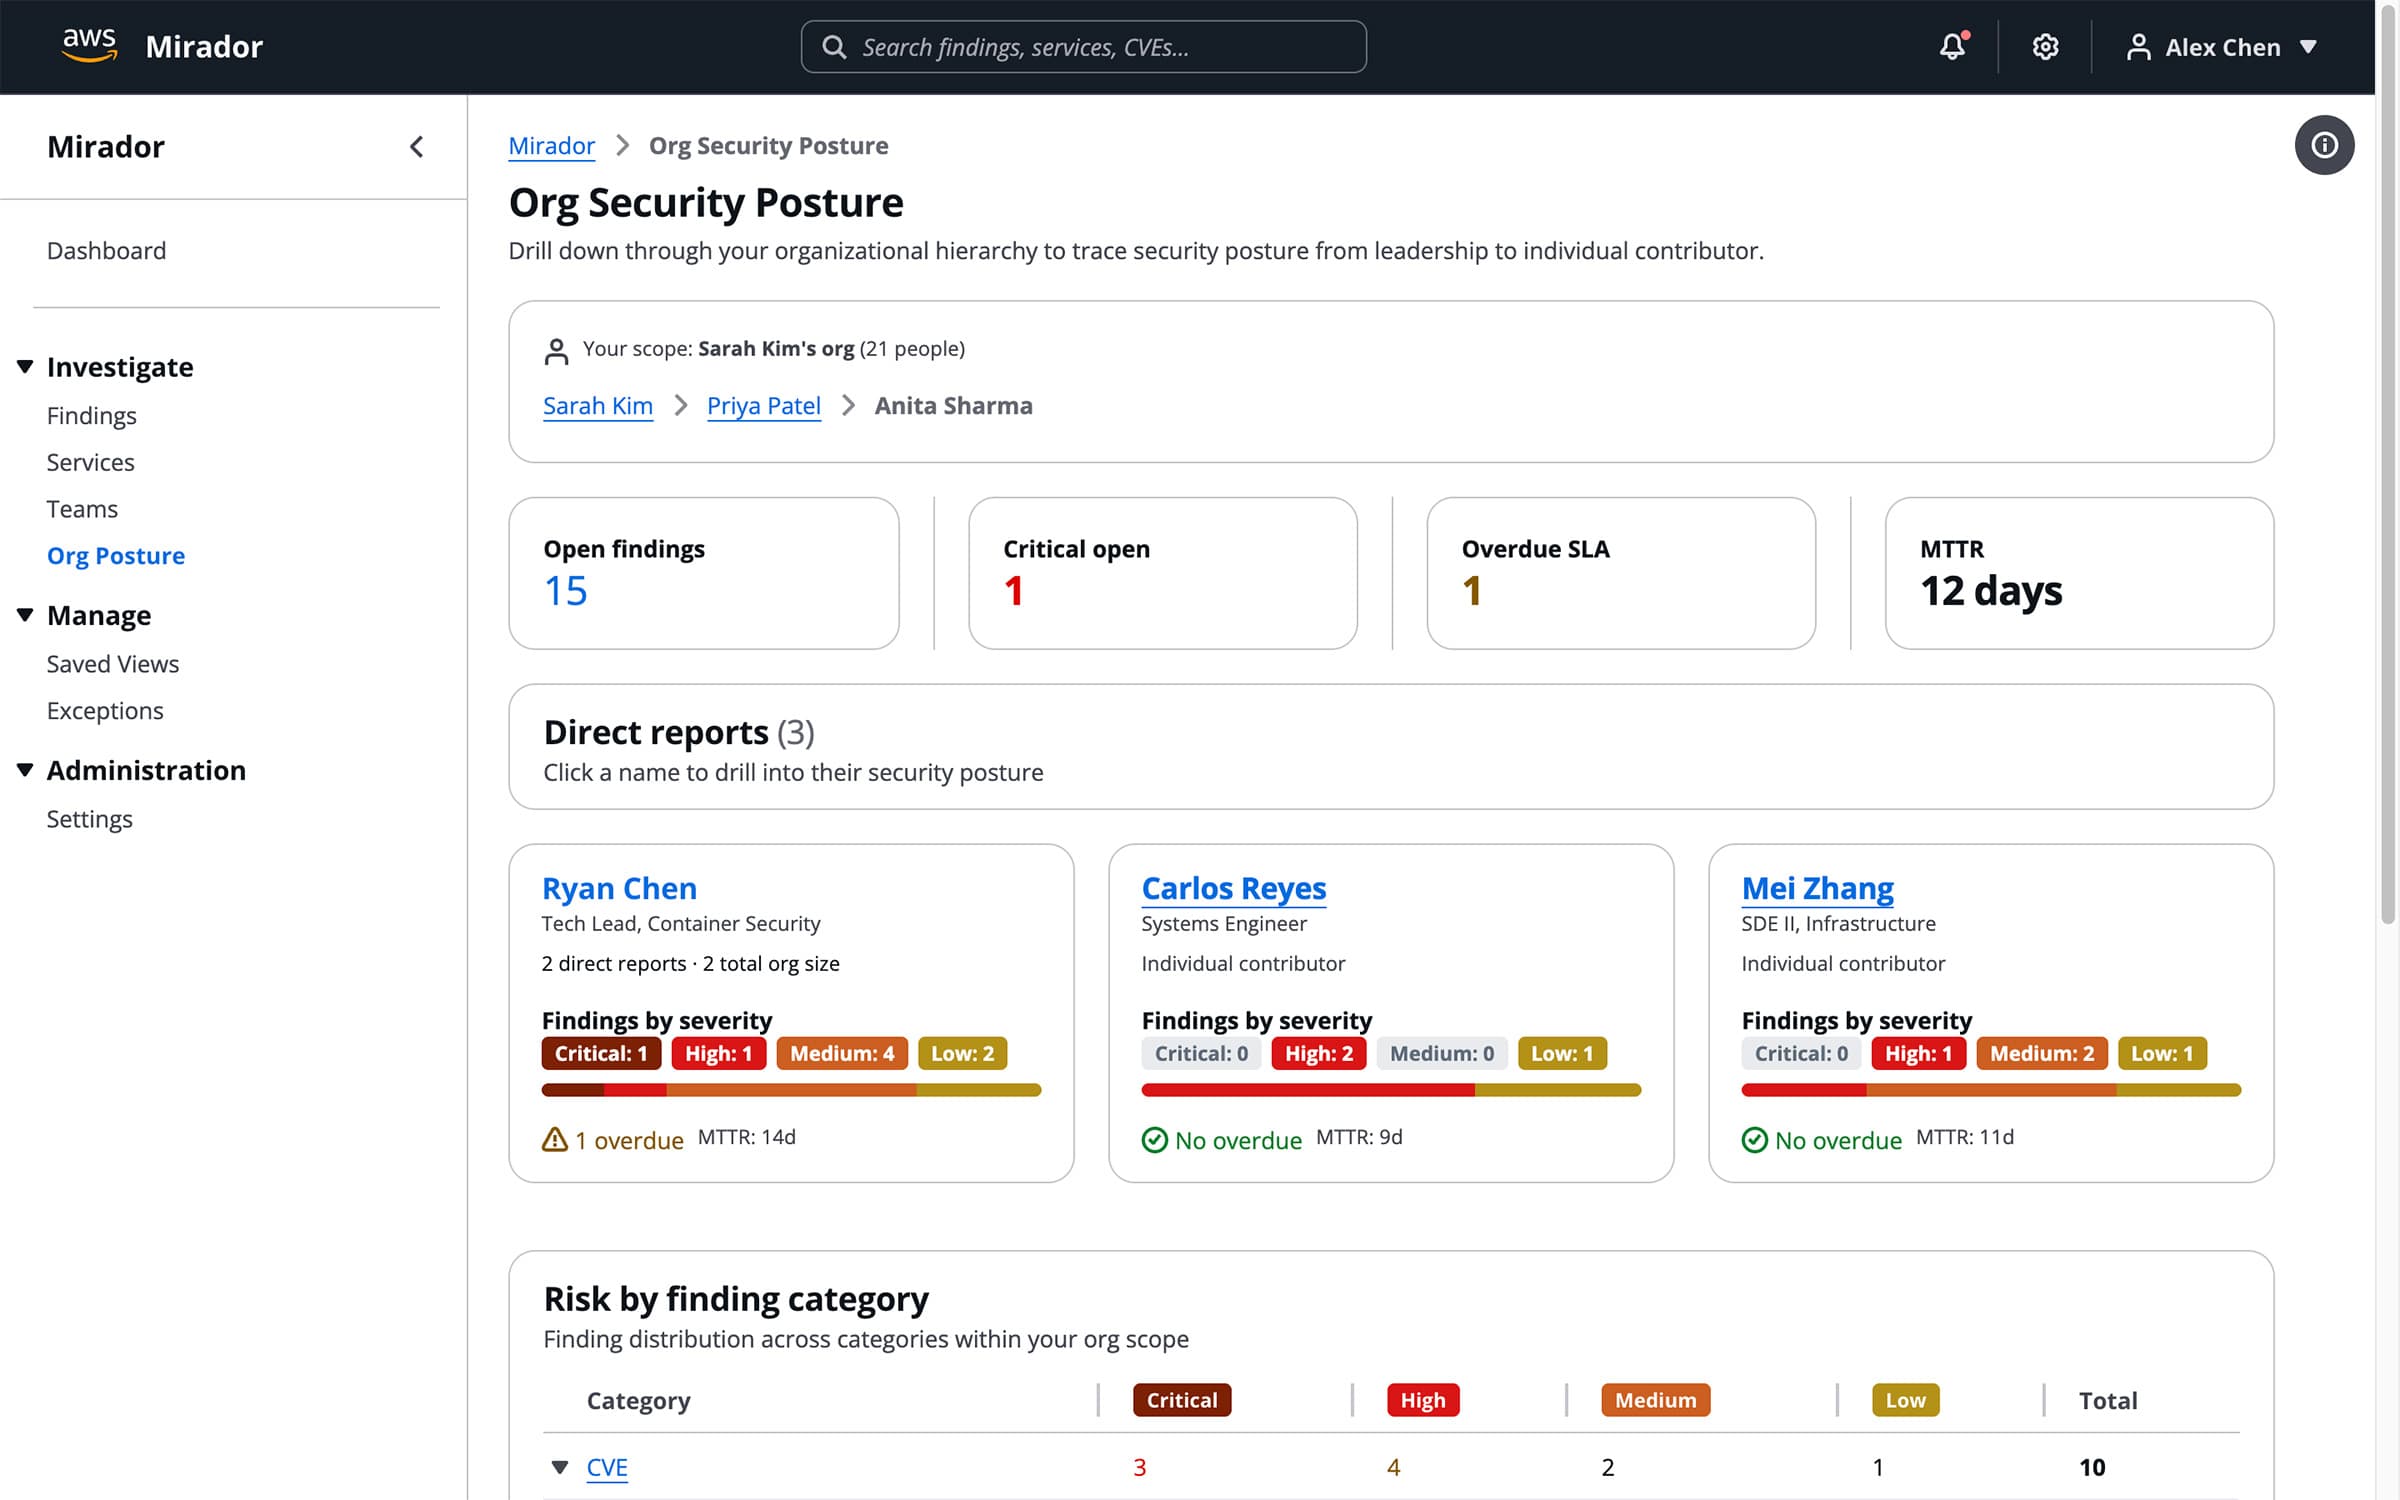Click the search magnifier icon
The height and width of the screenshot is (1500, 2400).
click(833, 47)
